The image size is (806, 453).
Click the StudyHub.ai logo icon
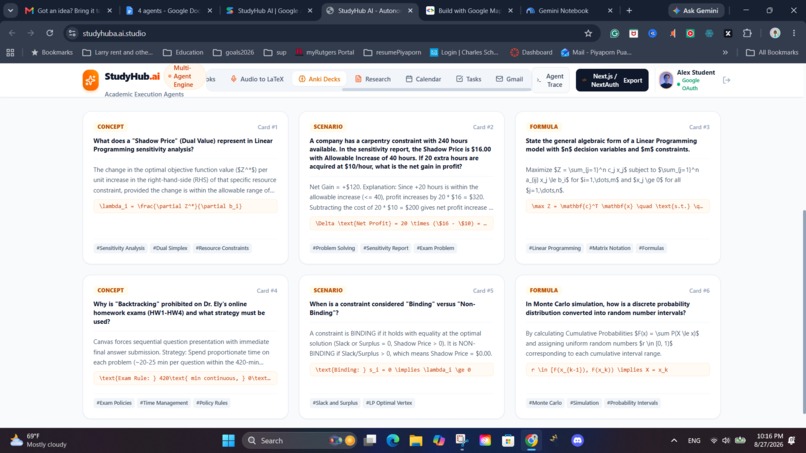(90, 80)
